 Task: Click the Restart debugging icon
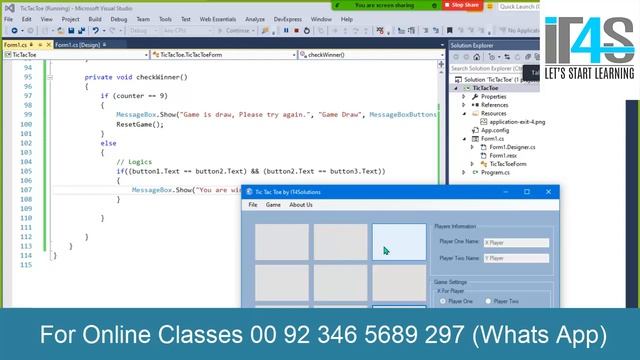pos(307,31)
